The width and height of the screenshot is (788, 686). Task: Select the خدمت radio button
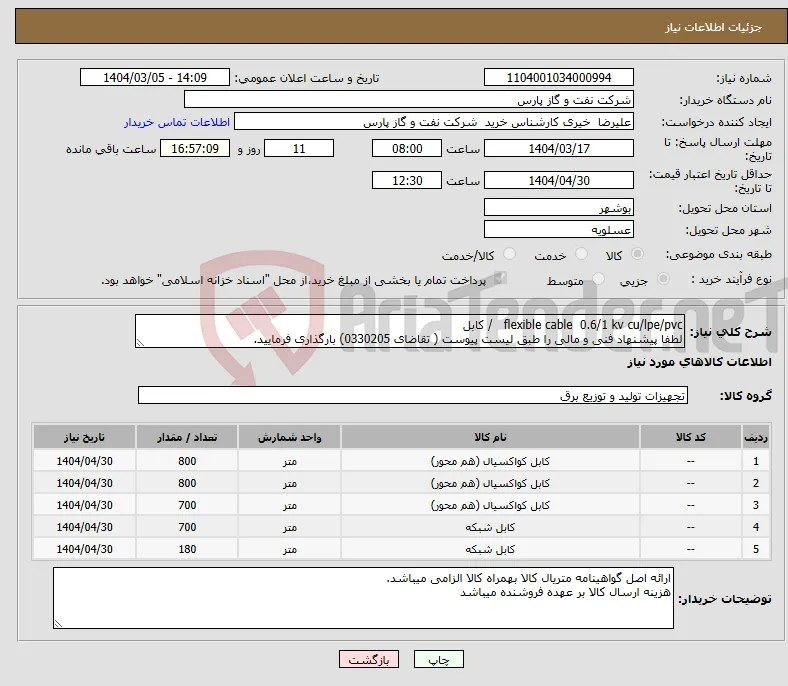click(581, 254)
